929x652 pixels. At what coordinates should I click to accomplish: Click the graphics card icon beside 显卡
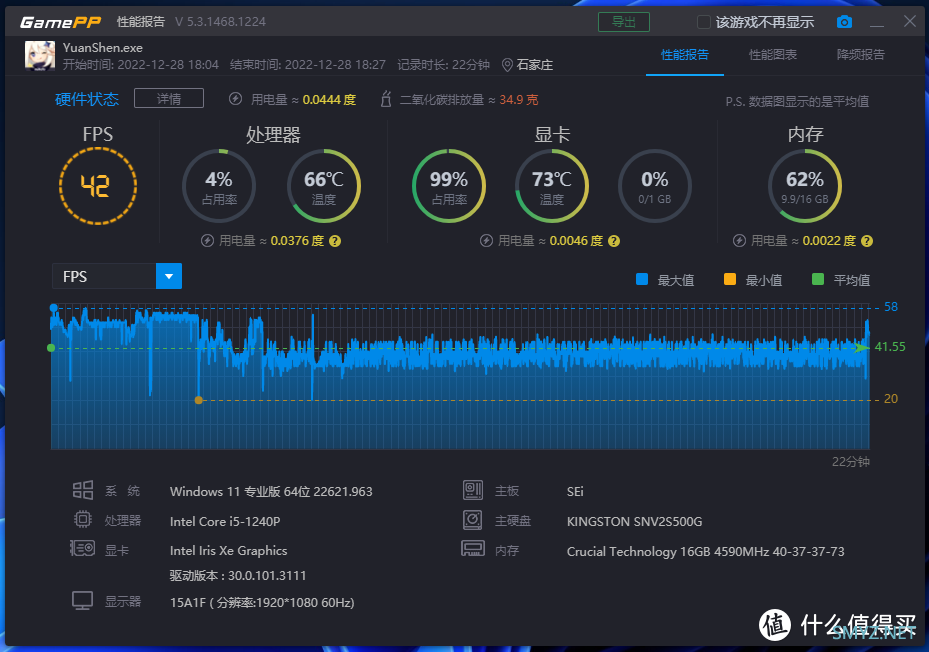(x=82, y=548)
